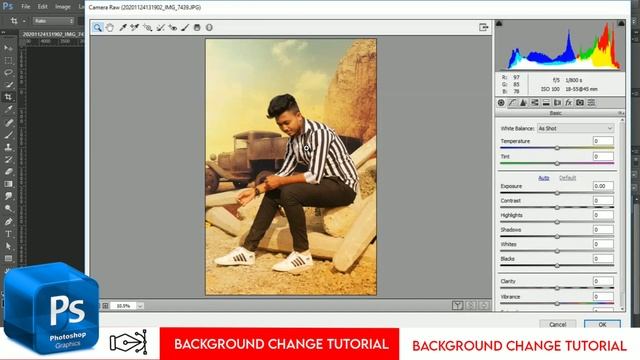Activate the Adjustment Brush tool
Viewport: 640px width, 360px height.
(x=185, y=27)
